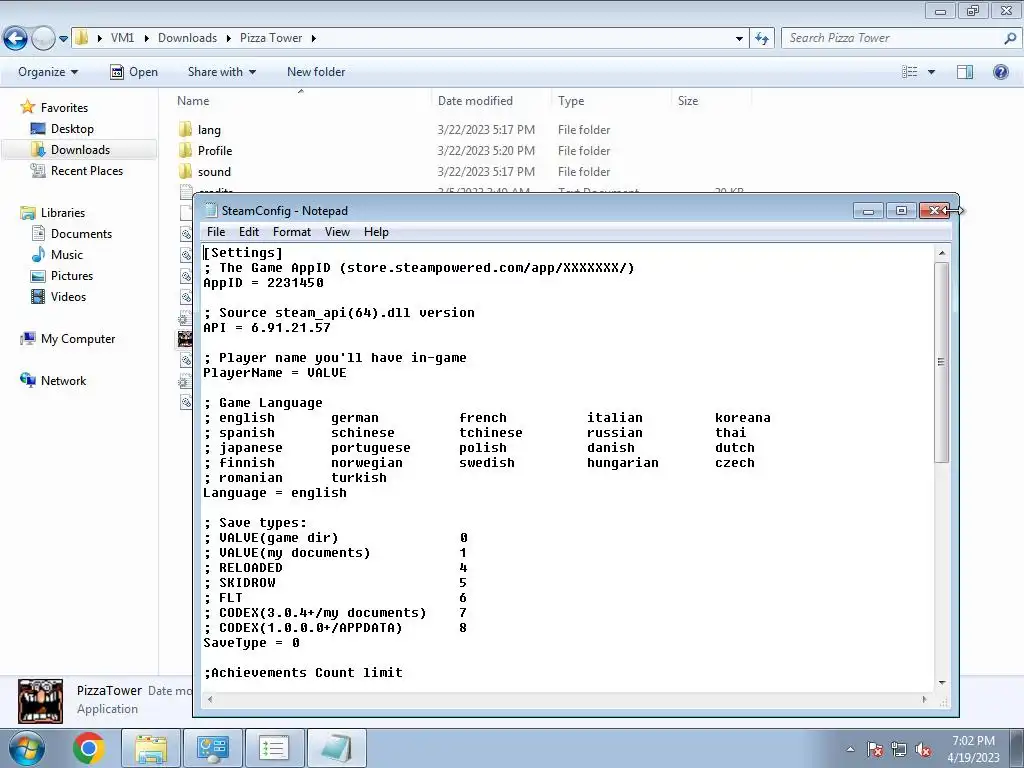The image size is (1024, 768).
Task: Select Libraries in navigation pane
Action: (x=63, y=213)
